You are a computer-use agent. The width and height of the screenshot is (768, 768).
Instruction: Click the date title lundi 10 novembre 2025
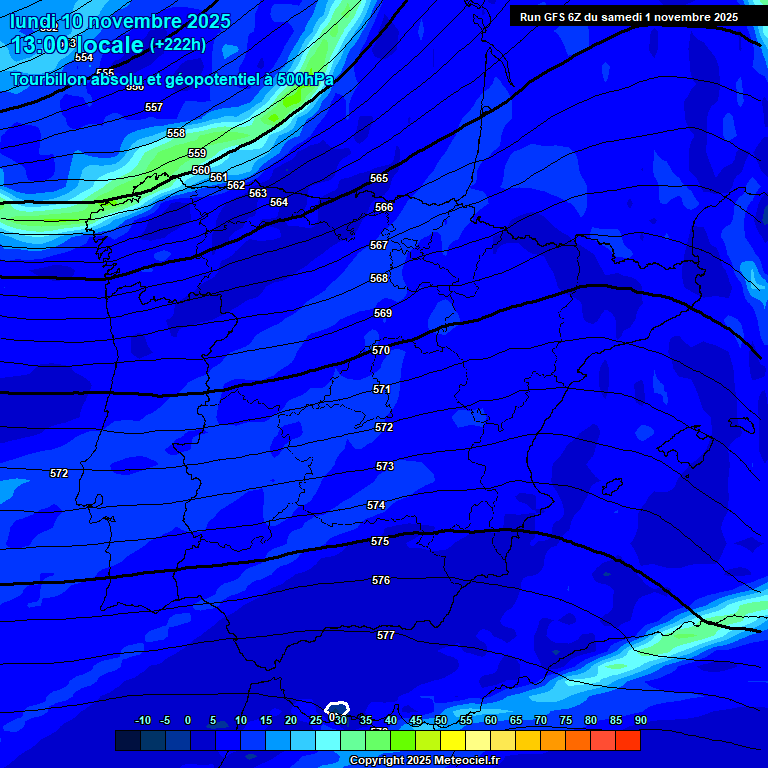[x=120, y=21]
